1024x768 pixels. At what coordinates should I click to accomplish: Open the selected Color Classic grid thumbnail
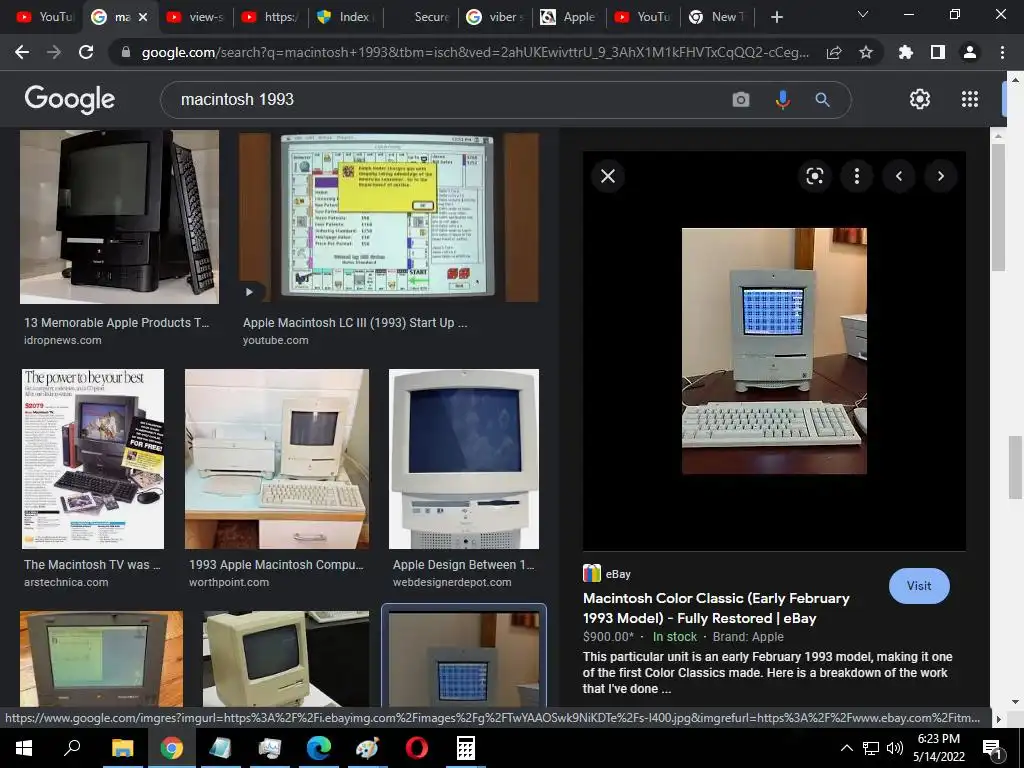tap(464, 658)
